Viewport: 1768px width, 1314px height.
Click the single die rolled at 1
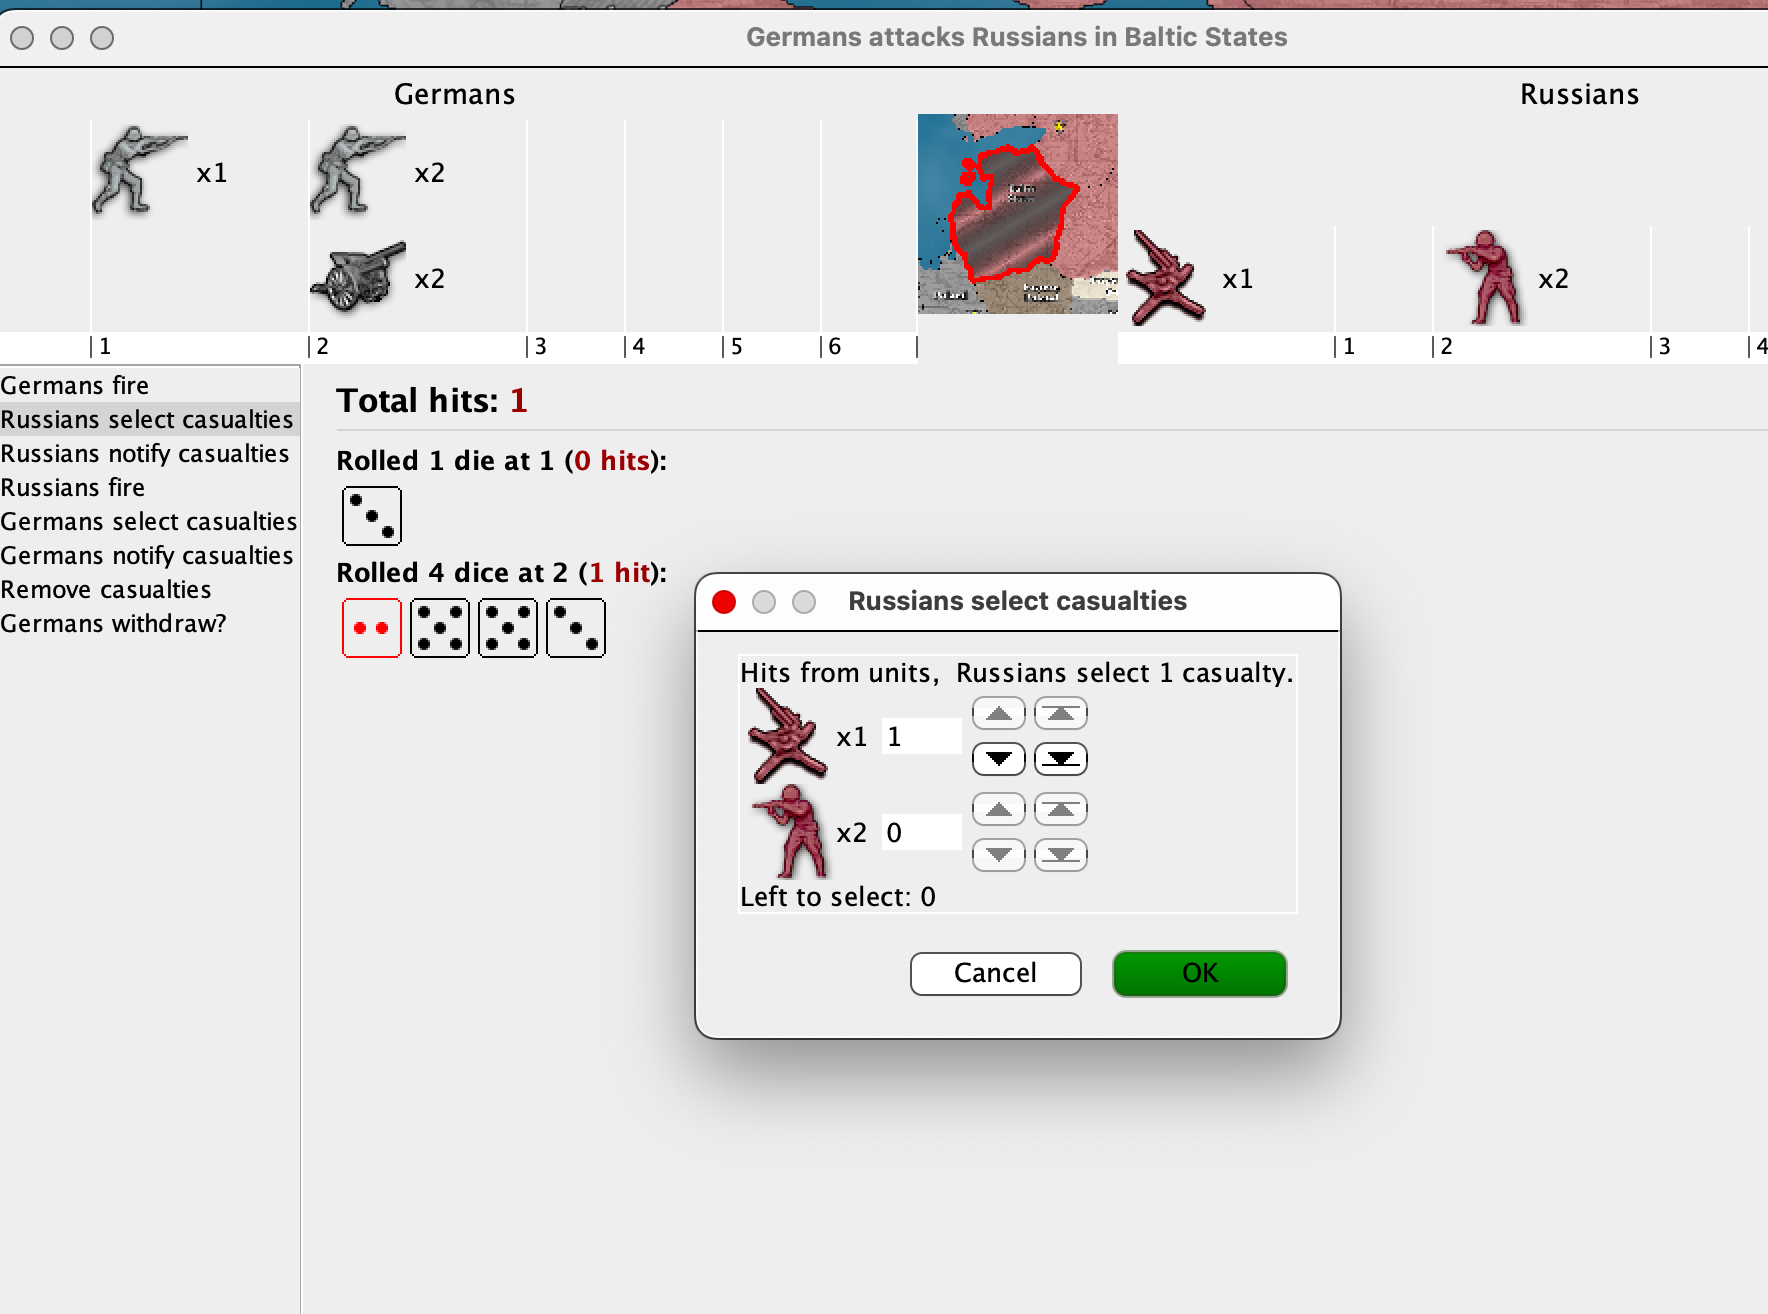point(371,516)
